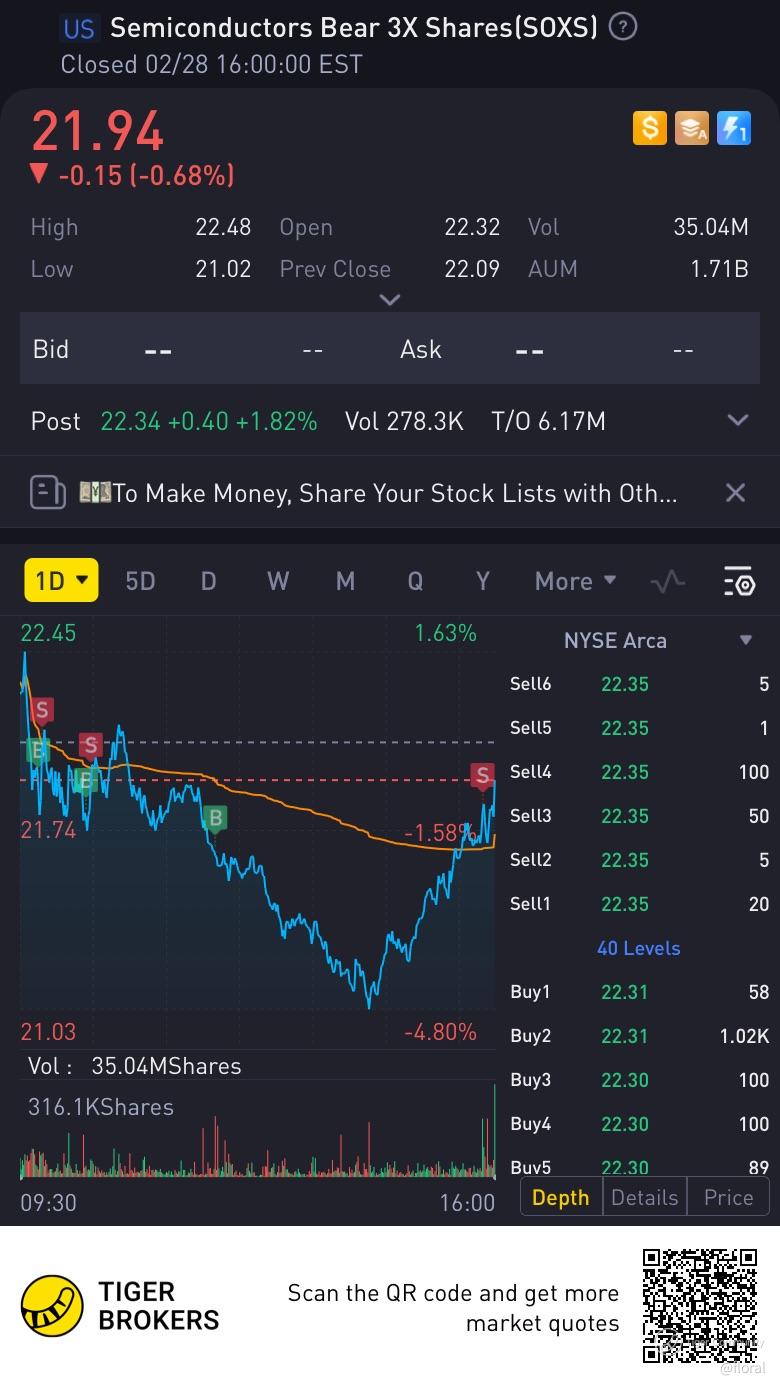Viewport: 780px width, 1386px height.
Task: Switch to the 5D chart period
Action: (140, 581)
